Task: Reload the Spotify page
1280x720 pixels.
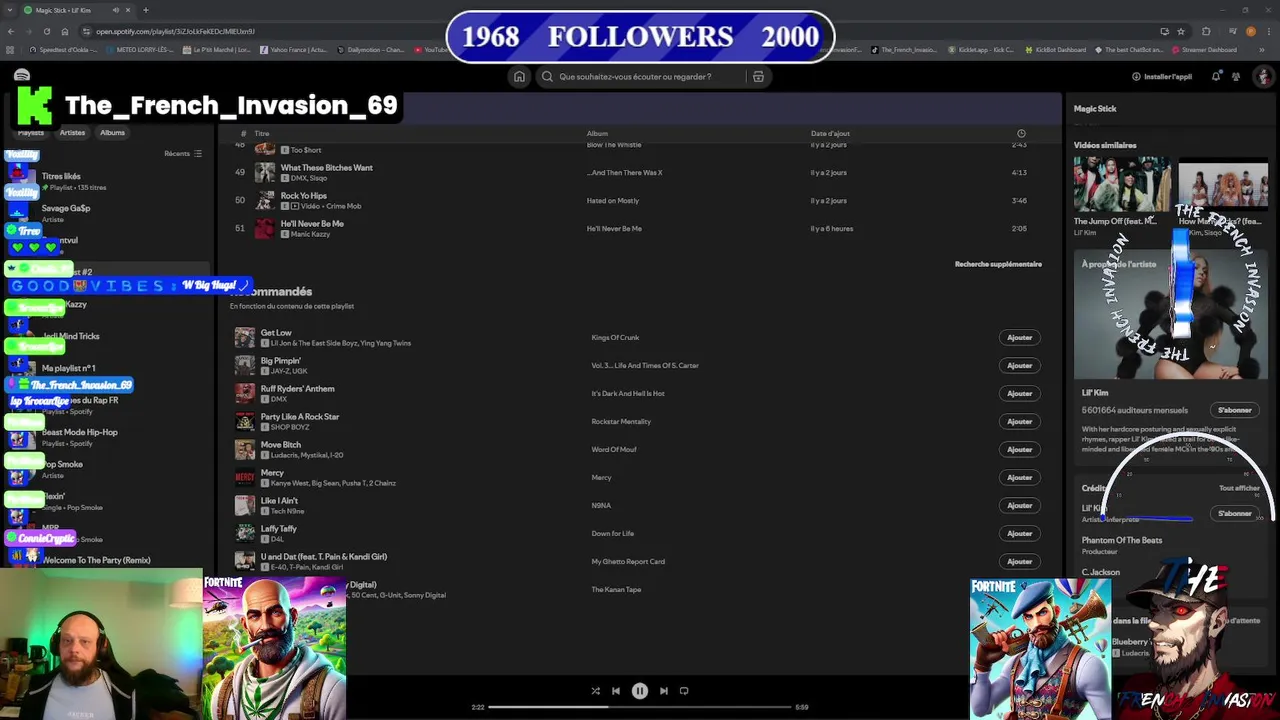Action: (47, 31)
